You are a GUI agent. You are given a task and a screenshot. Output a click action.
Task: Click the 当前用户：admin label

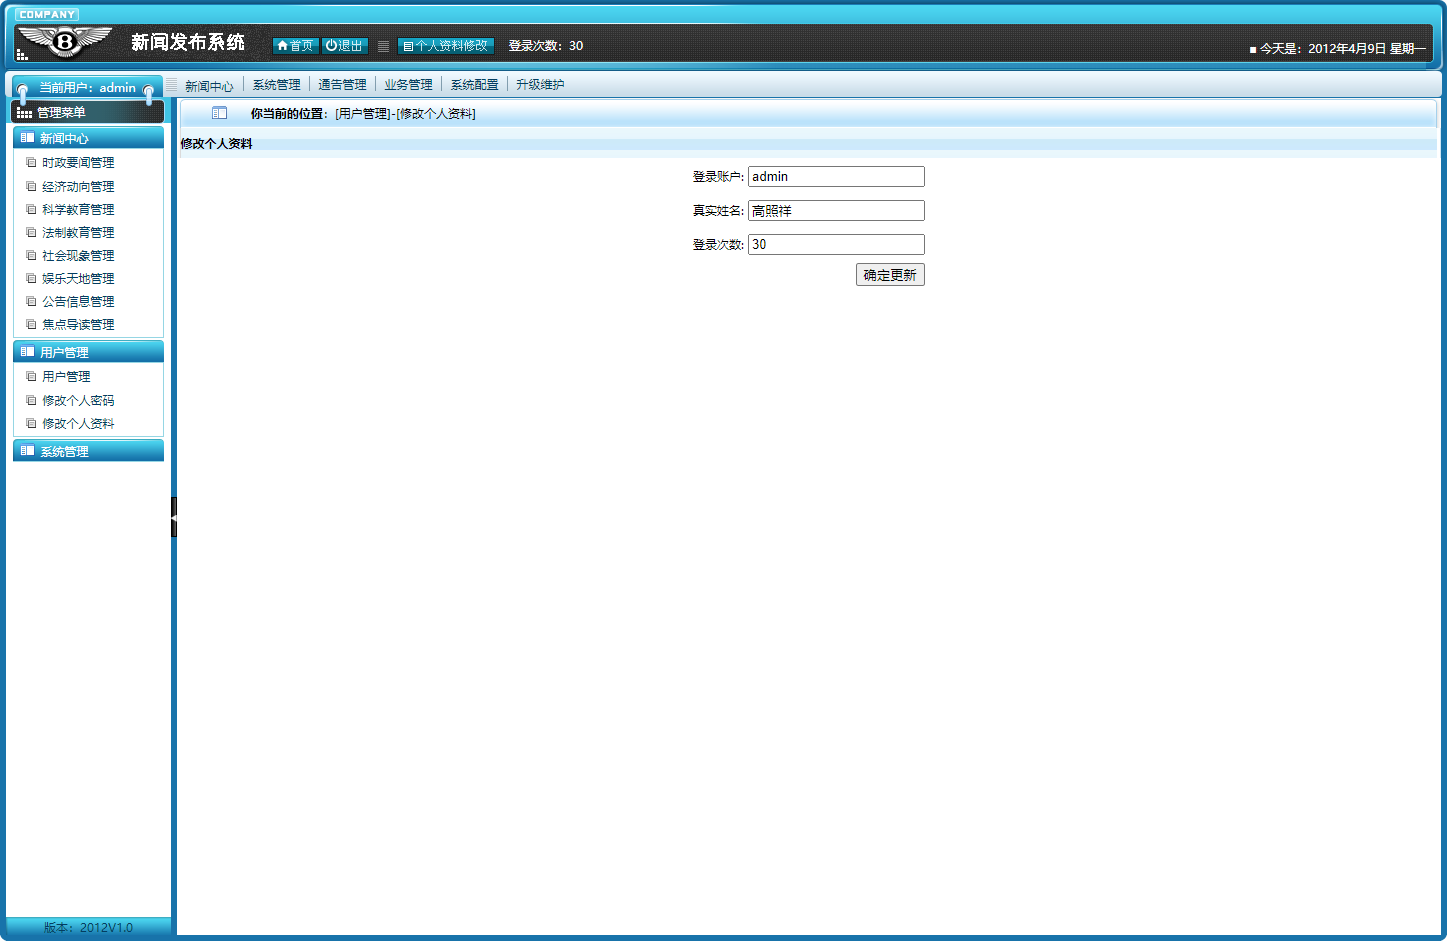pos(88,88)
